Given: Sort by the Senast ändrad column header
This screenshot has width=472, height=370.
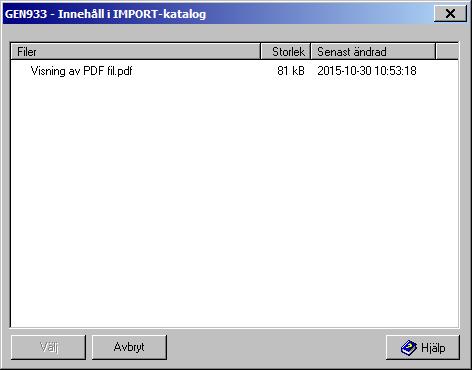Looking at the screenshot, I should [373, 52].
